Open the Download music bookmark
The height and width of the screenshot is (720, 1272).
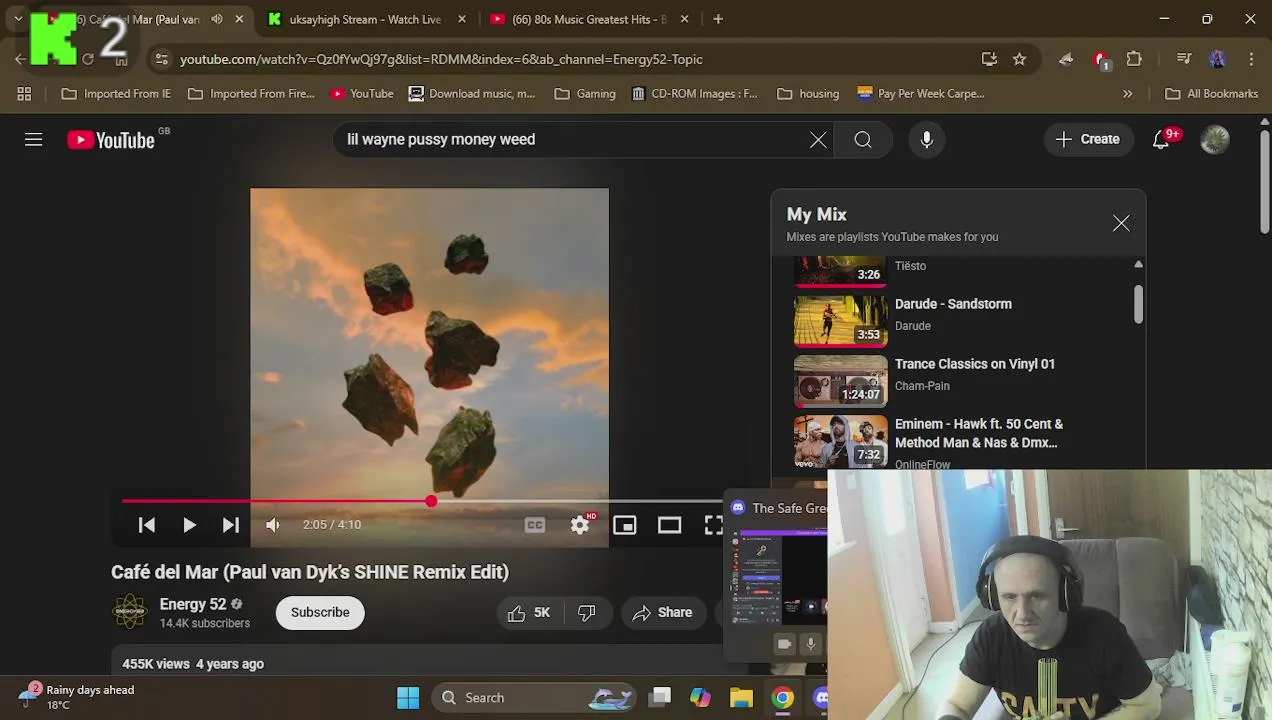[471, 94]
